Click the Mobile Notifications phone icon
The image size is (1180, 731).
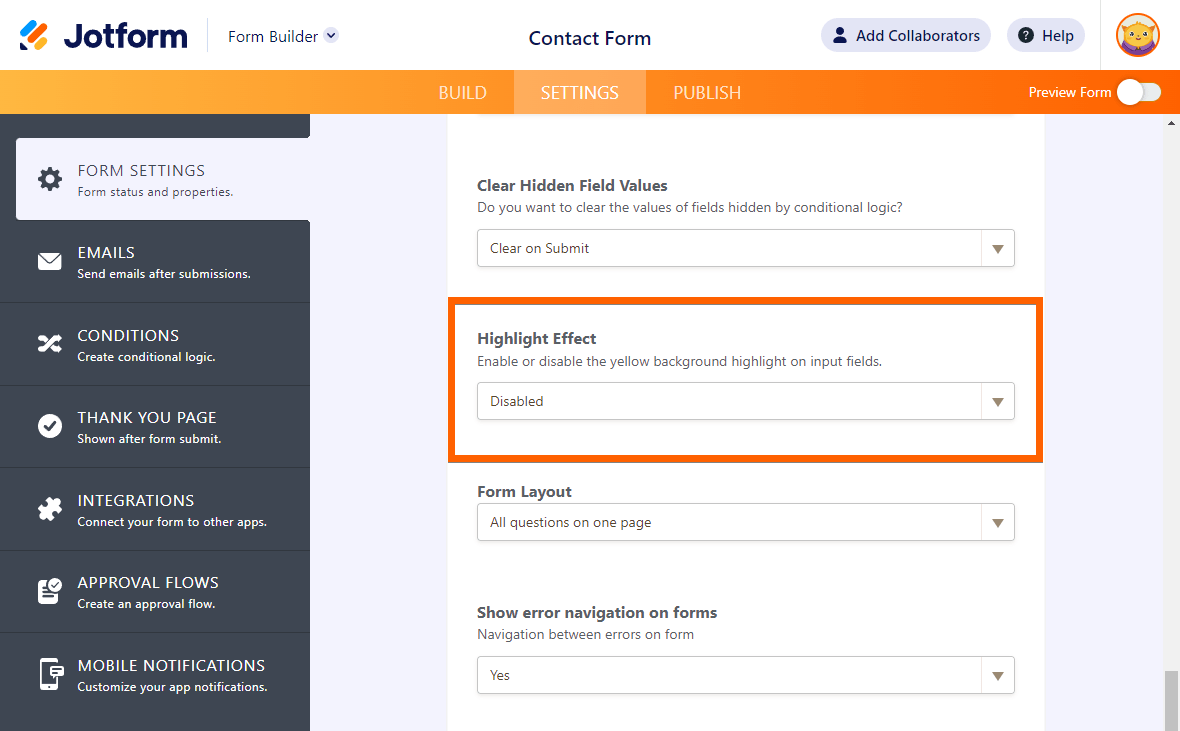[x=49, y=674]
